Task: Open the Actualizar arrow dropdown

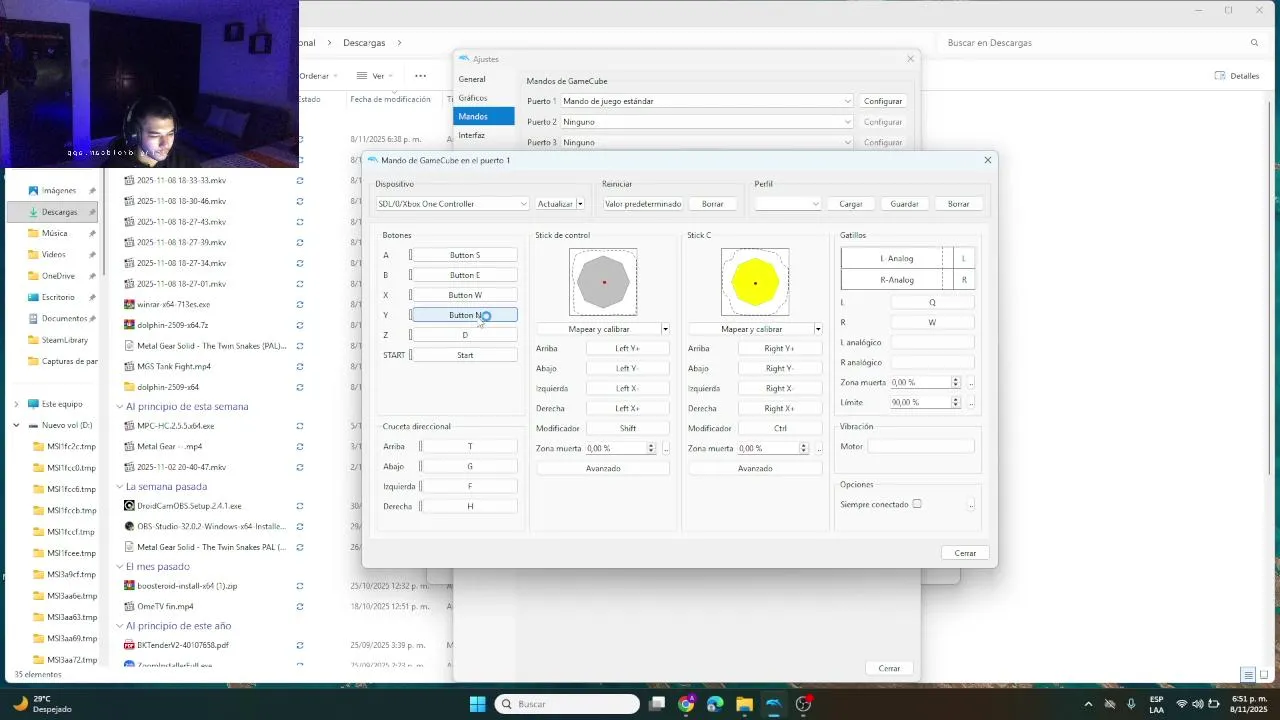Action: [x=580, y=204]
